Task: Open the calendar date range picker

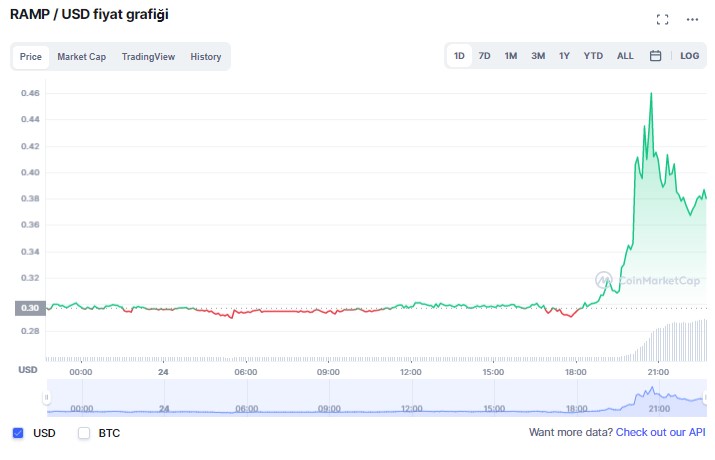Action: [x=655, y=56]
